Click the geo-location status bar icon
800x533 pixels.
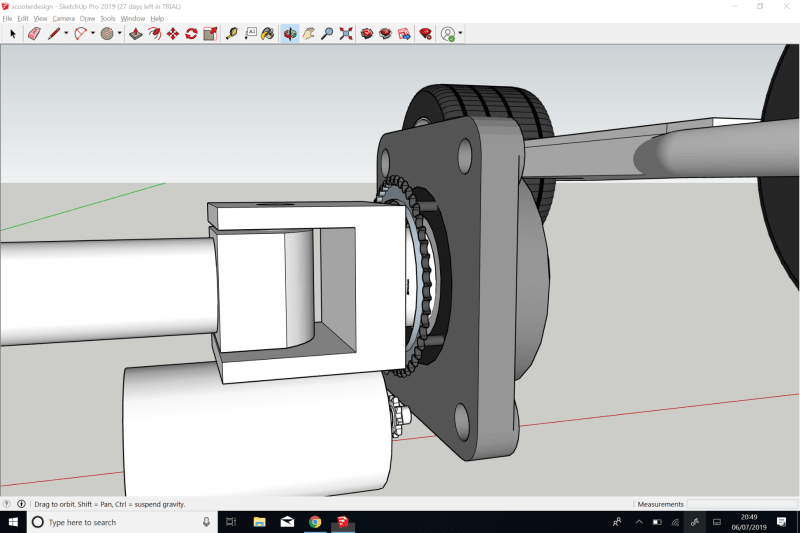point(7,504)
